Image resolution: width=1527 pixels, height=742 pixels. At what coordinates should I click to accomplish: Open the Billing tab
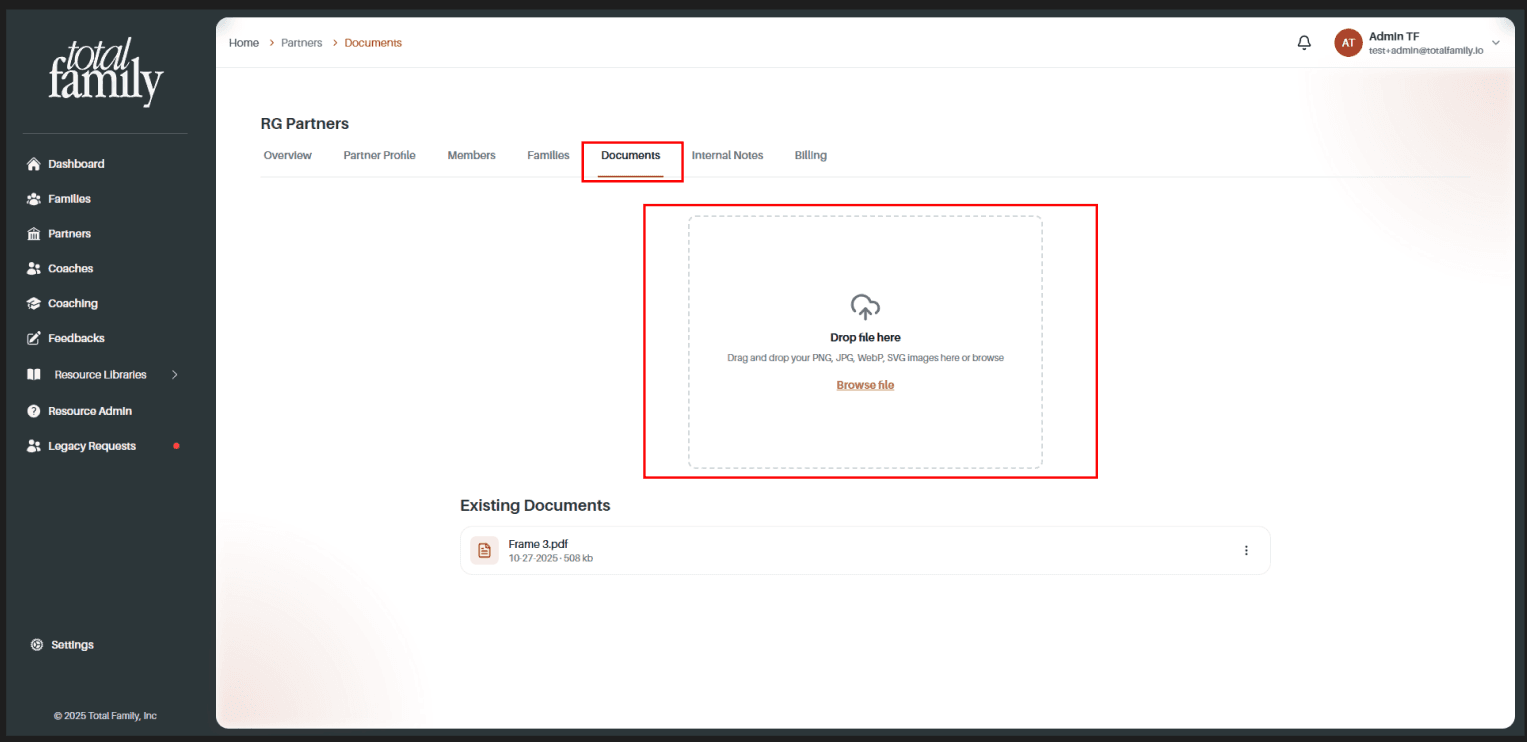(811, 156)
